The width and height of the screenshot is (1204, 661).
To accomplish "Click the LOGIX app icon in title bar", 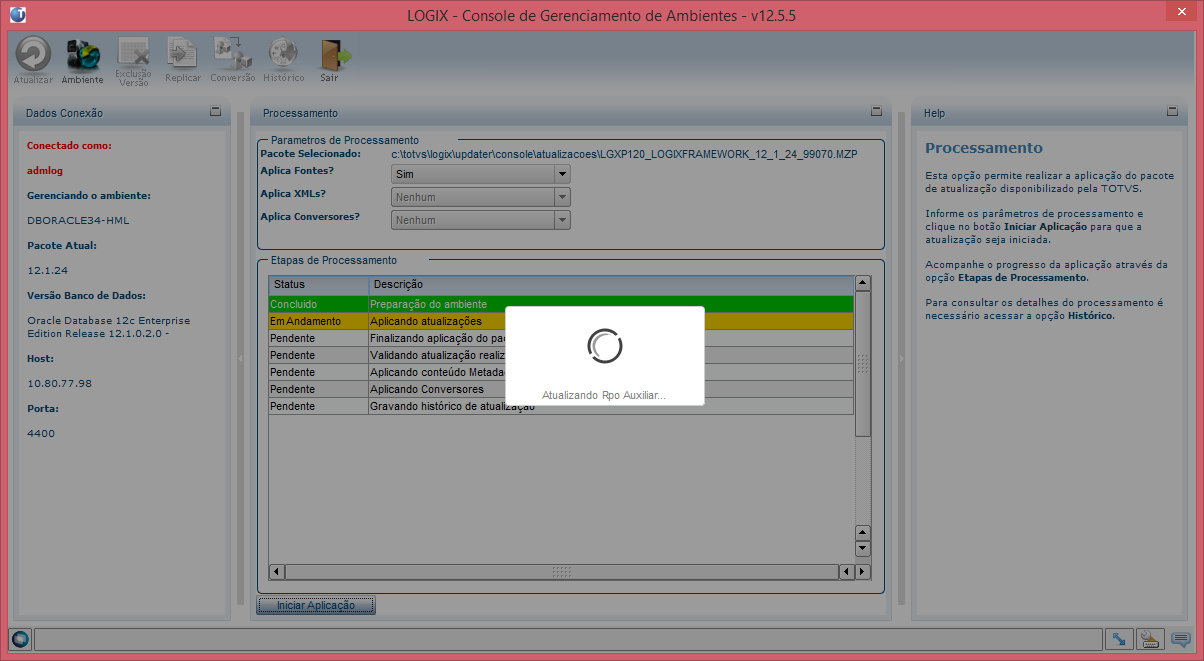I will [x=17, y=16].
